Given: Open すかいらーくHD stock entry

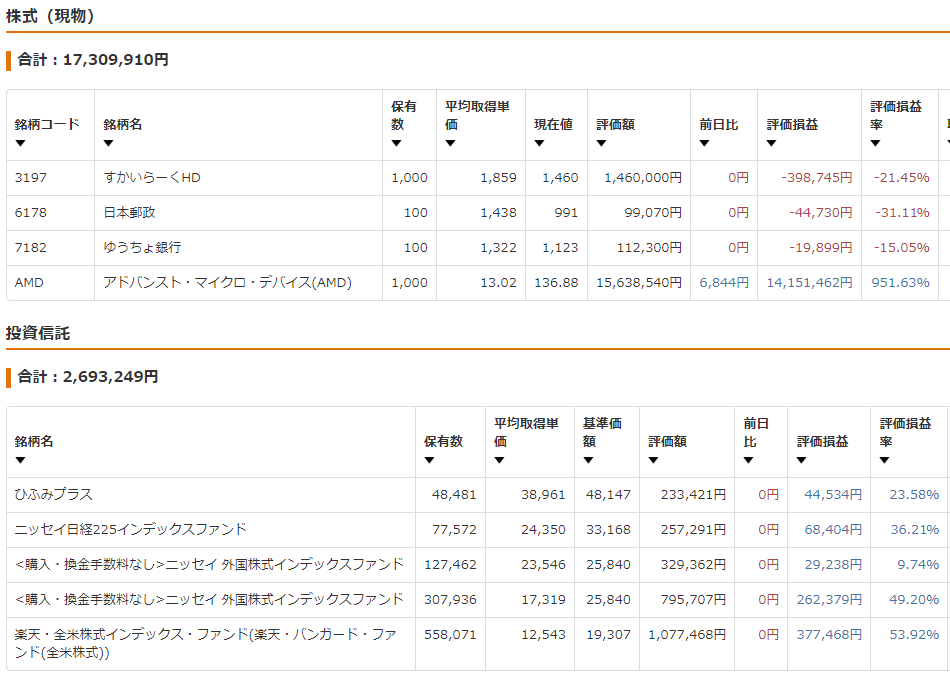Looking at the screenshot, I should pyautogui.click(x=152, y=178).
